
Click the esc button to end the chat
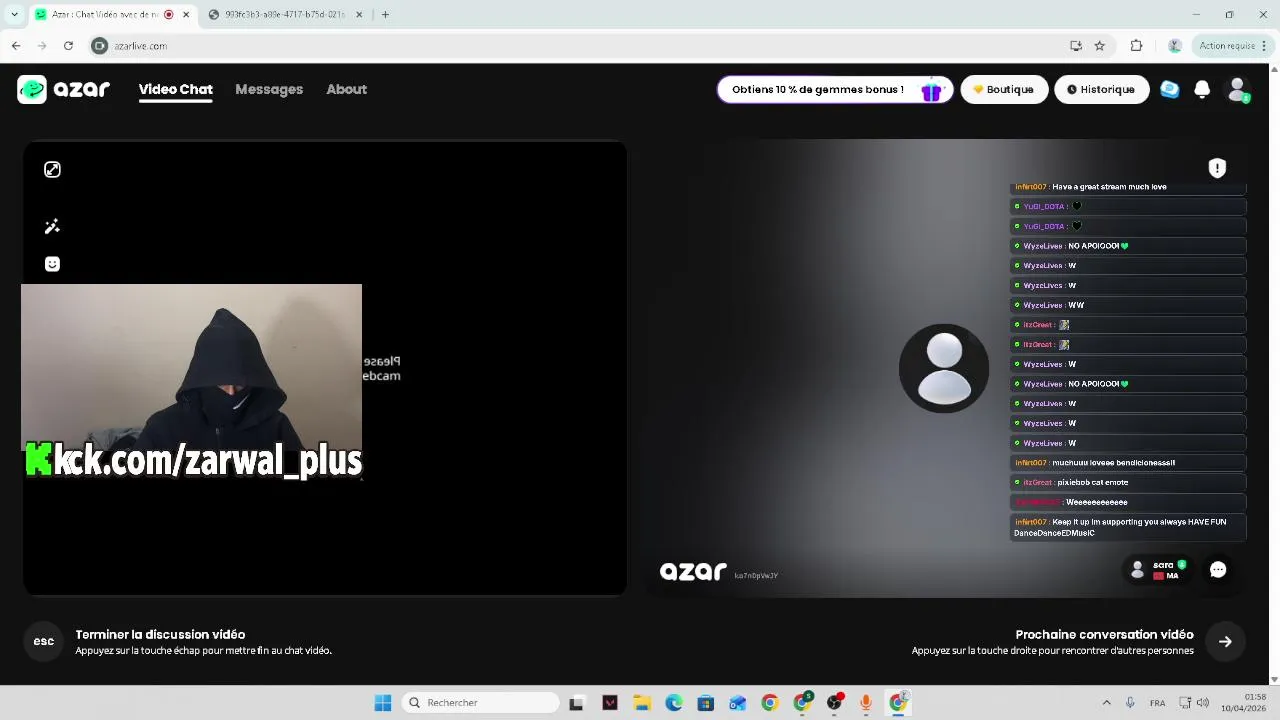(44, 641)
